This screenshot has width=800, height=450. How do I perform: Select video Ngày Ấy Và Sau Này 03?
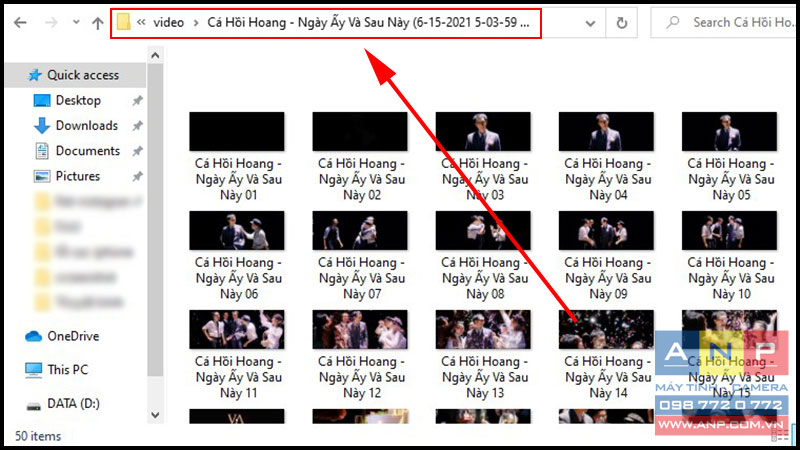coord(484,157)
